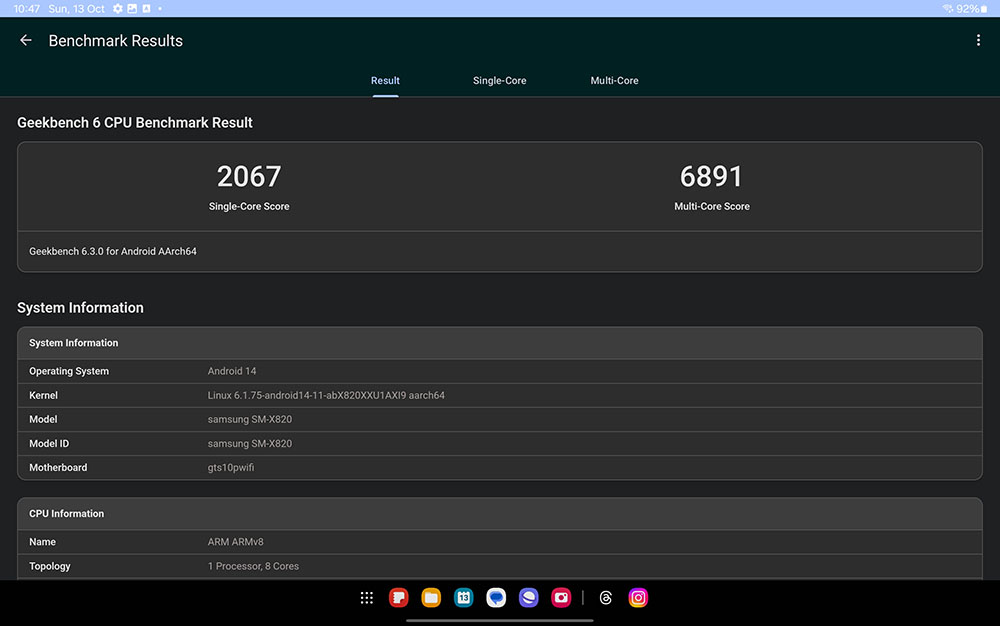
Task: Tap the multi-core score 6891
Action: (x=712, y=177)
